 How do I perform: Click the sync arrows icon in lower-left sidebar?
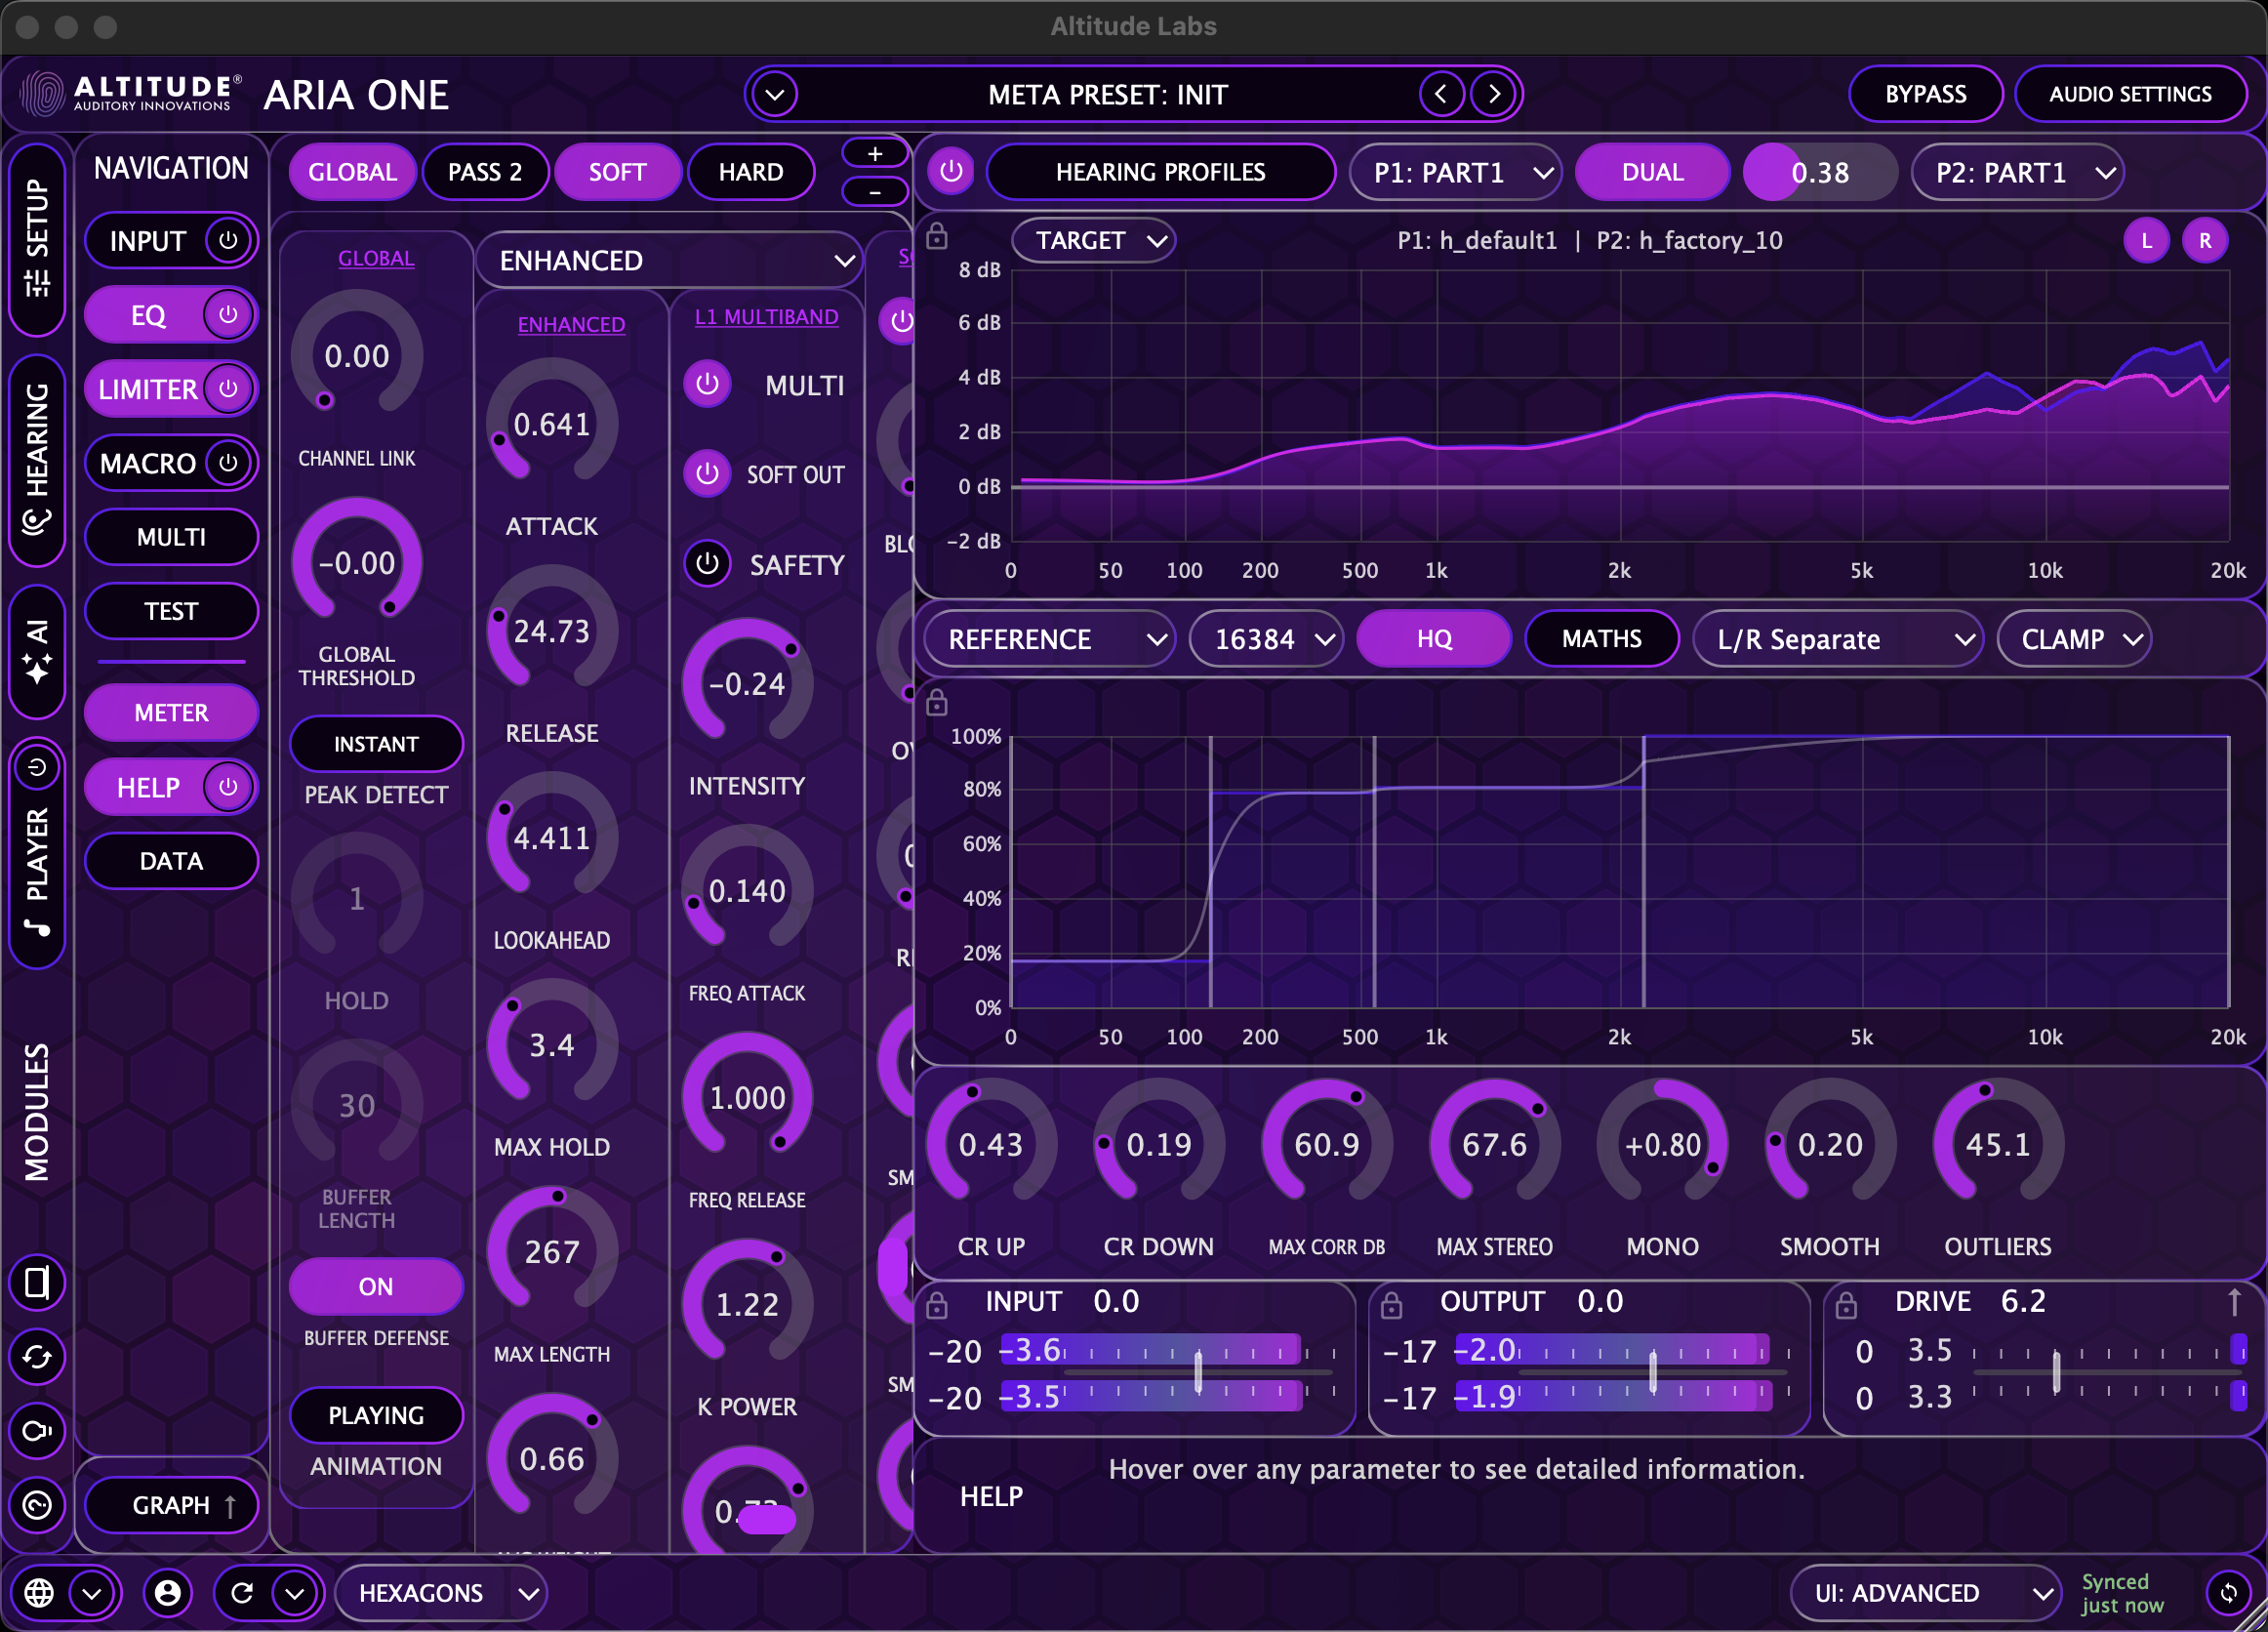[37, 1357]
